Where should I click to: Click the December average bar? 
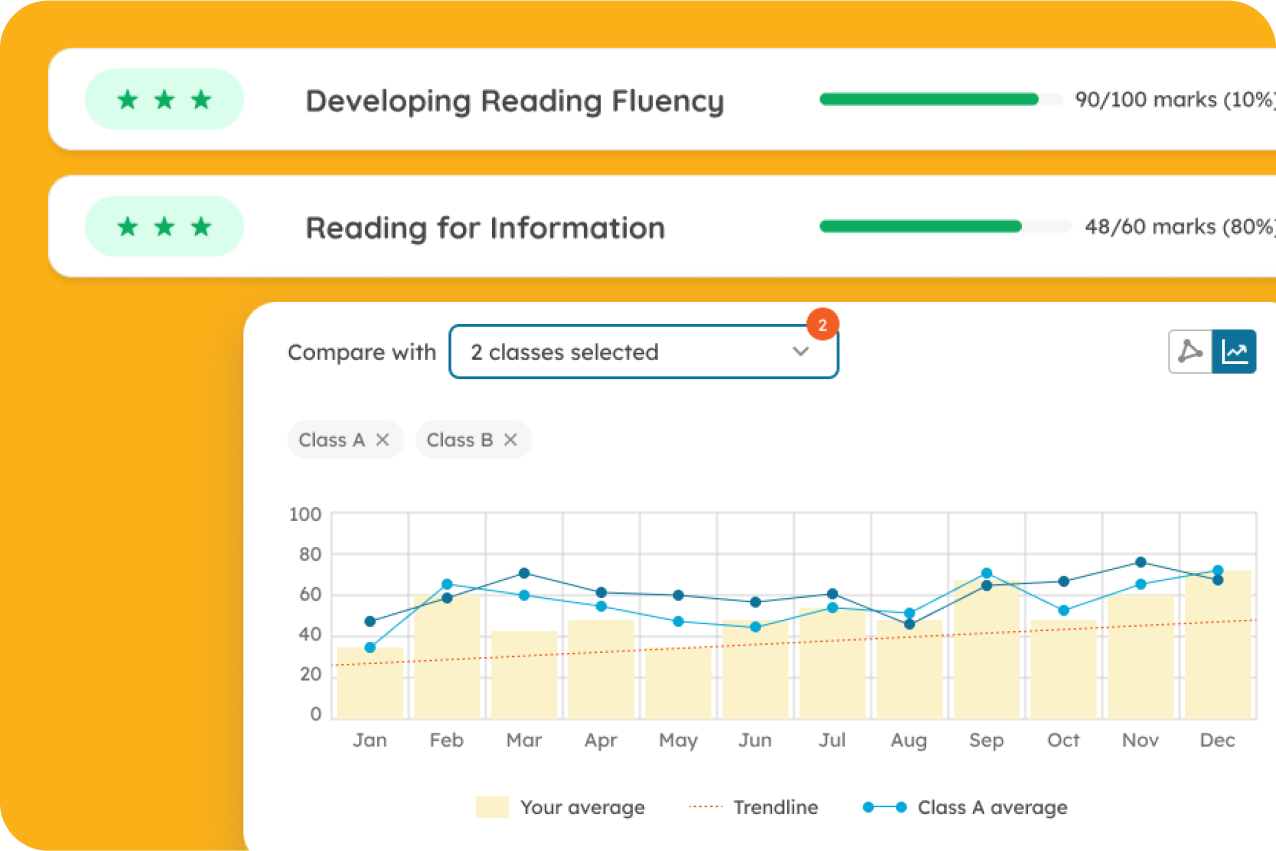(1217, 650)
